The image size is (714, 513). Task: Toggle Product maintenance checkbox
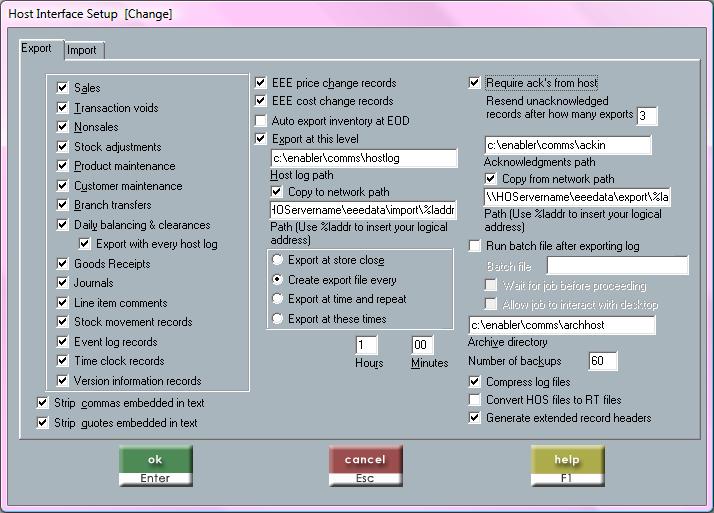coord(62,166)
